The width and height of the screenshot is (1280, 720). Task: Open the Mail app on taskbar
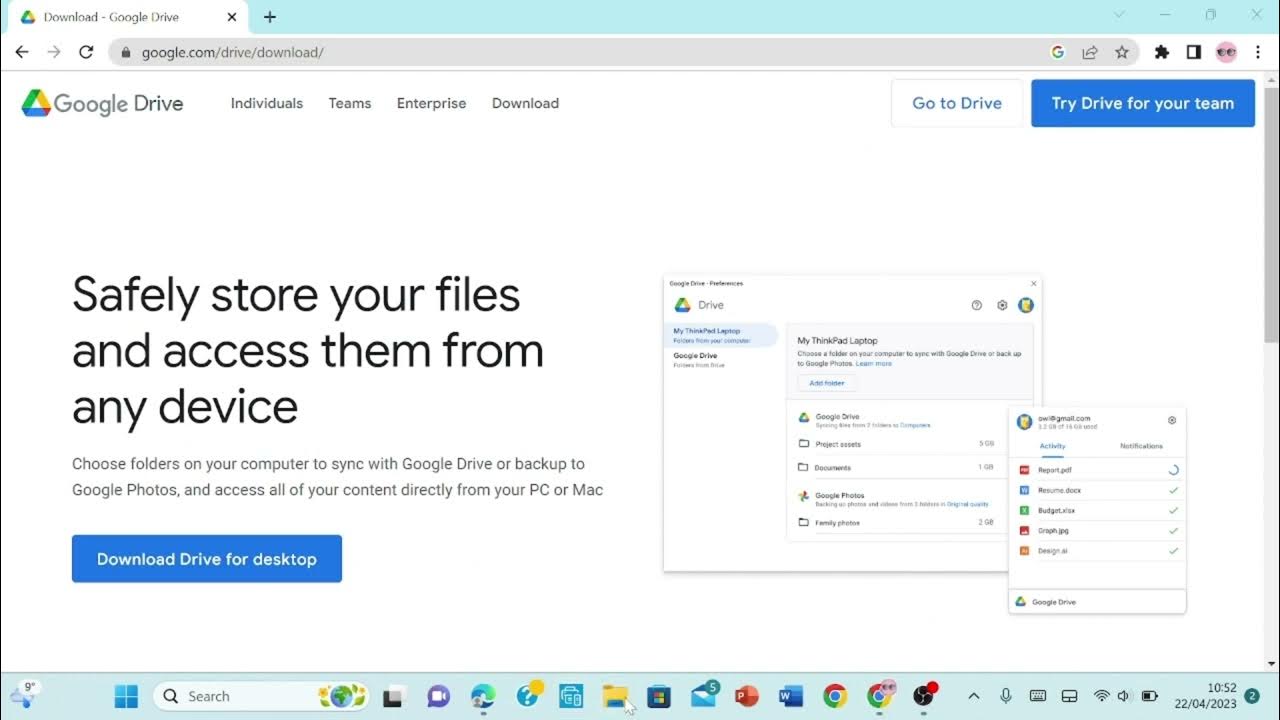point(704,695)
